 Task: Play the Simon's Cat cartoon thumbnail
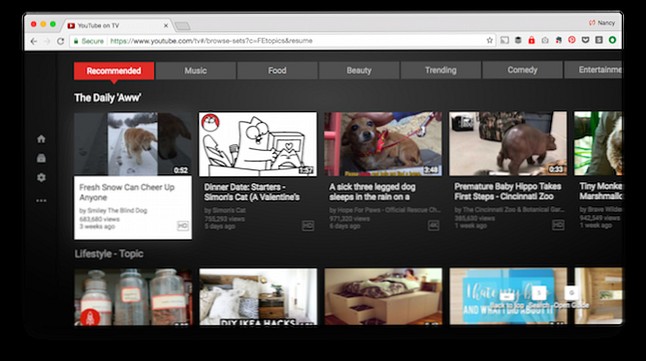(x=258, y=144)
